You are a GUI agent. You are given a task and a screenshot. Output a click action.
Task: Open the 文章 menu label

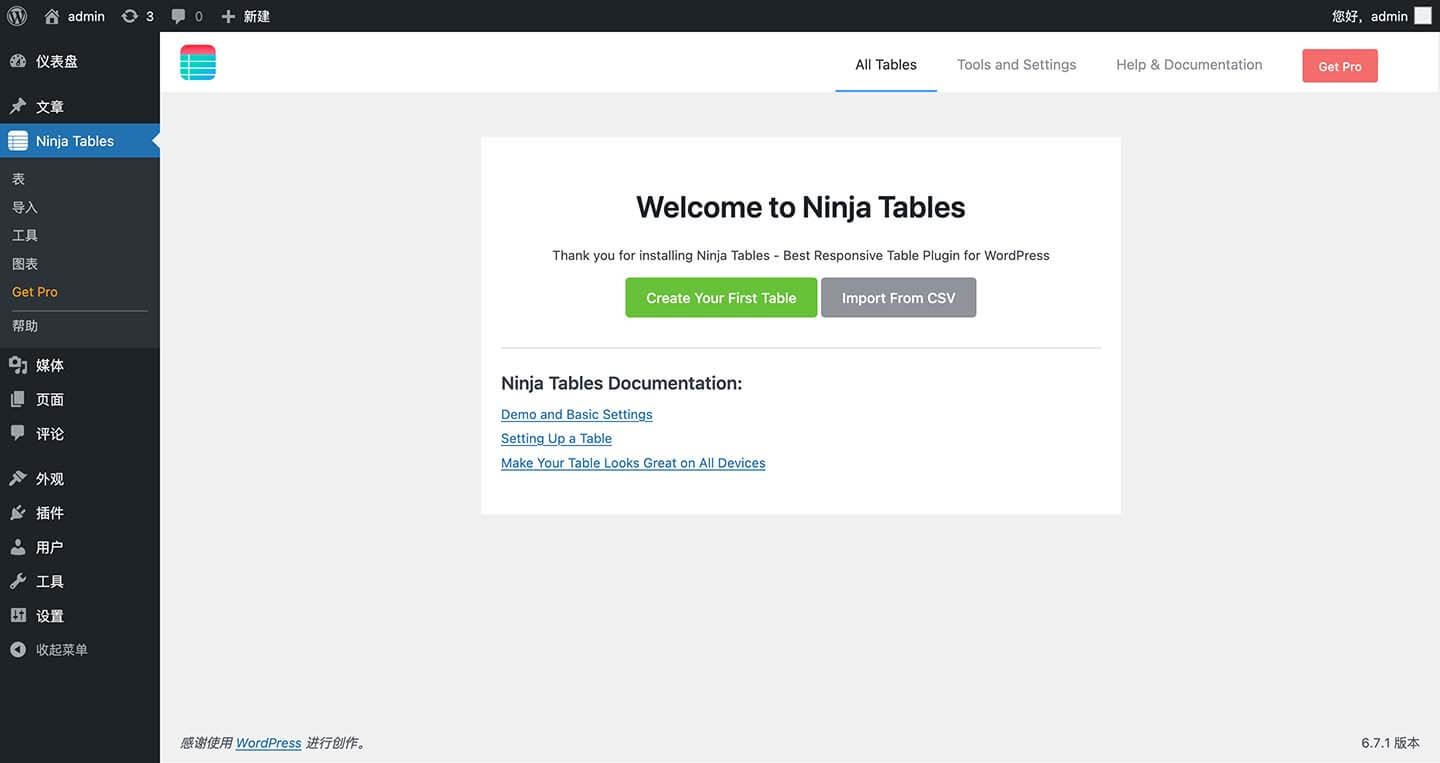(50, 107)
